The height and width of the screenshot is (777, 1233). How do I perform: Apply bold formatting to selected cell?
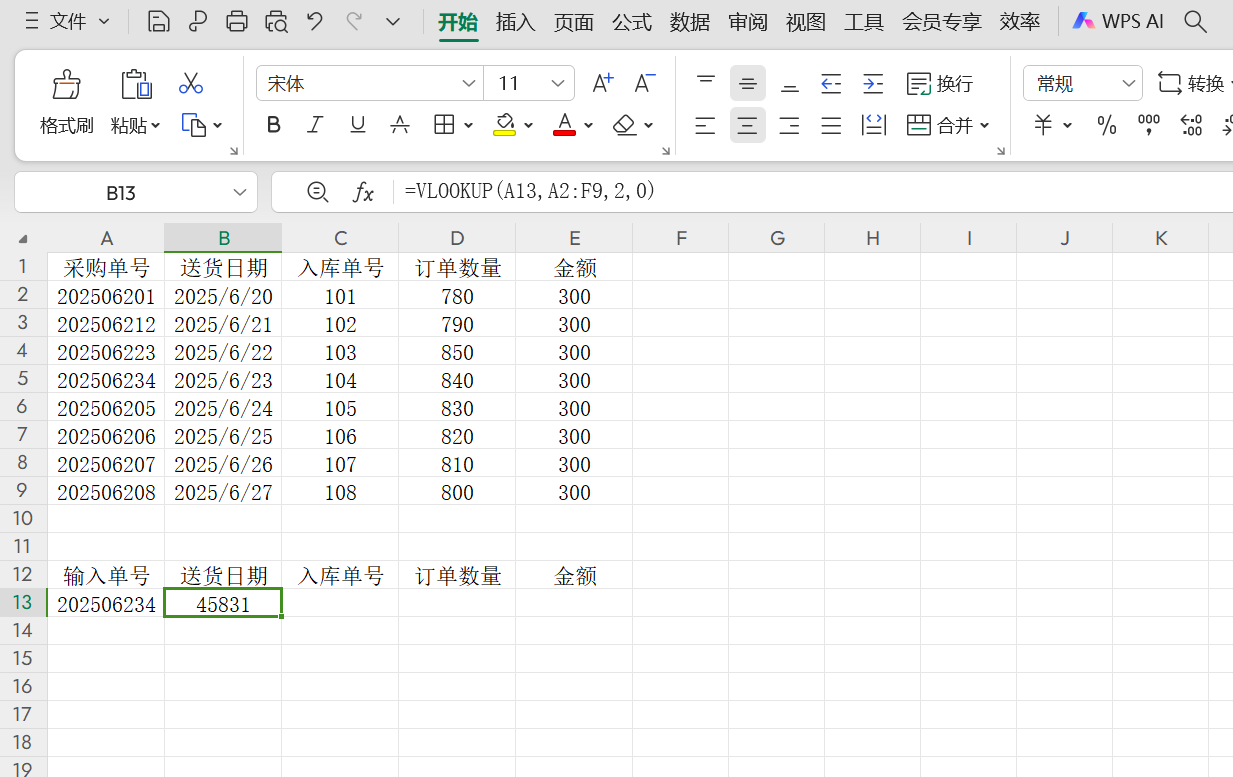coord(273,124)
